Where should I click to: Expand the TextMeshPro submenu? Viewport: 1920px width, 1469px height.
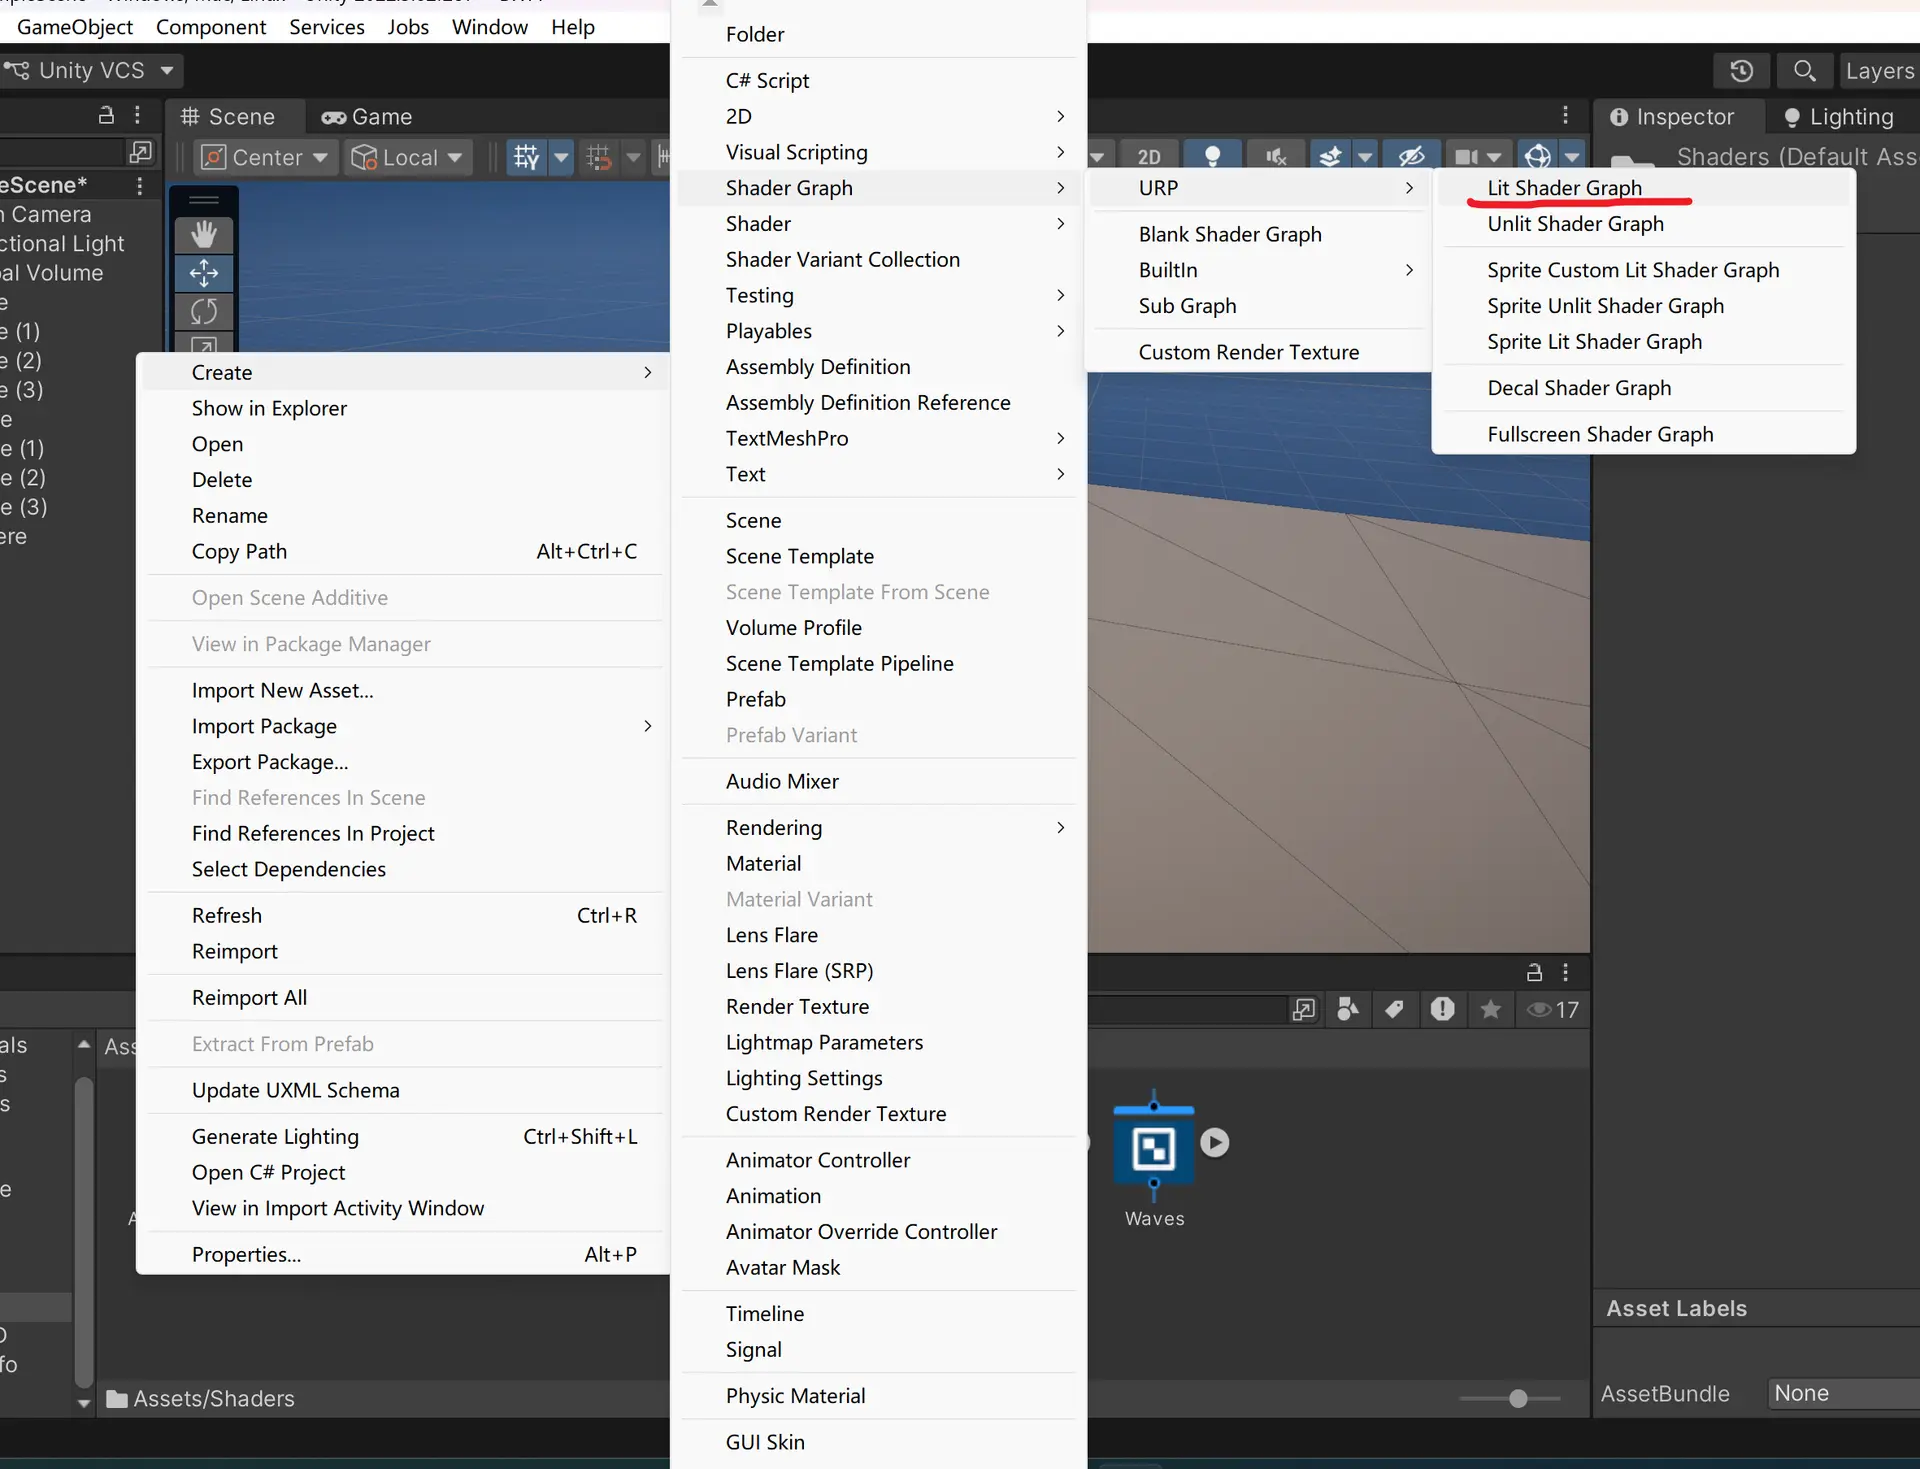click(x=878, y=438)
